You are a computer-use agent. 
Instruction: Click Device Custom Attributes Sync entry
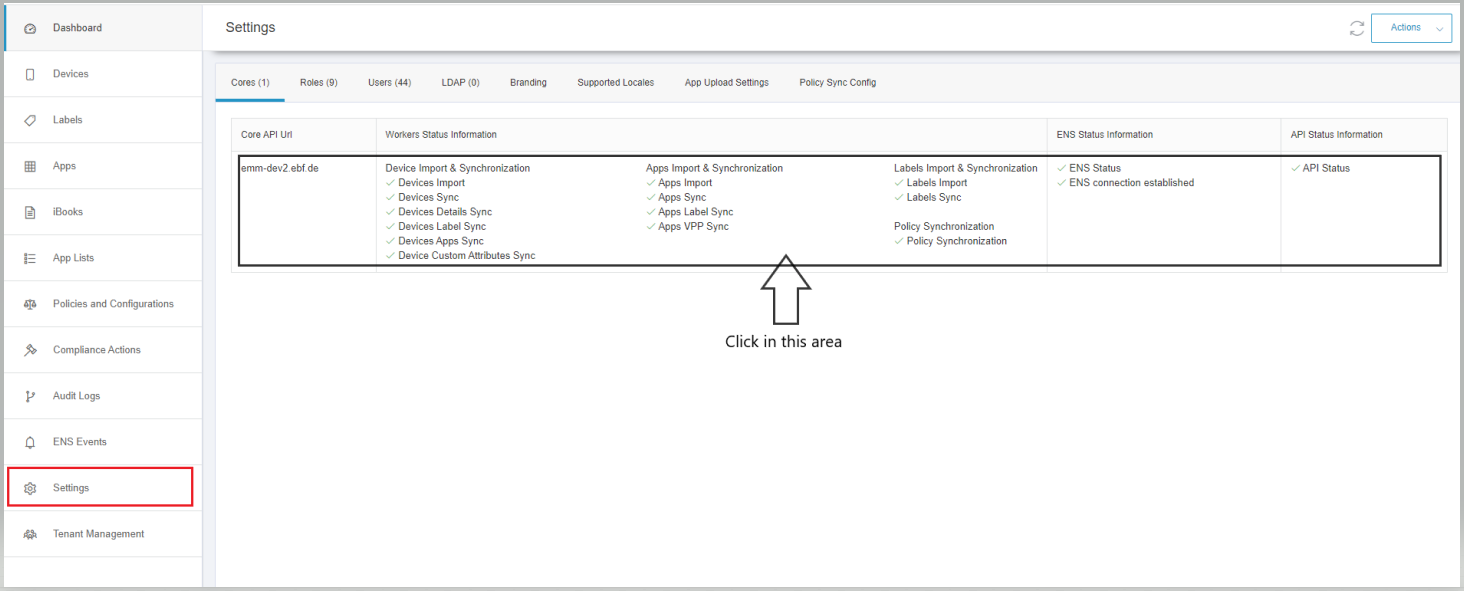coord(460,256)
